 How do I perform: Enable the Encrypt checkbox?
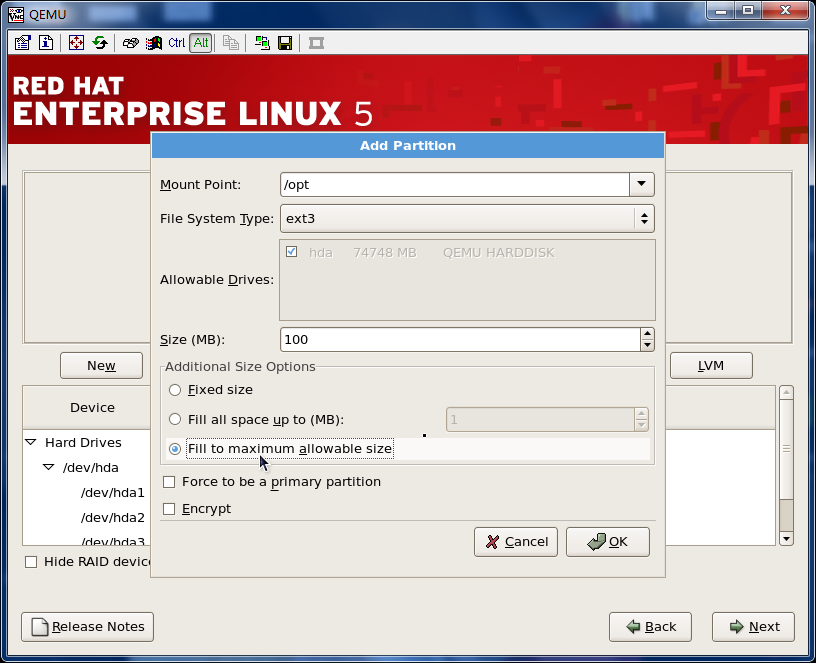click(x=169, y=509)
